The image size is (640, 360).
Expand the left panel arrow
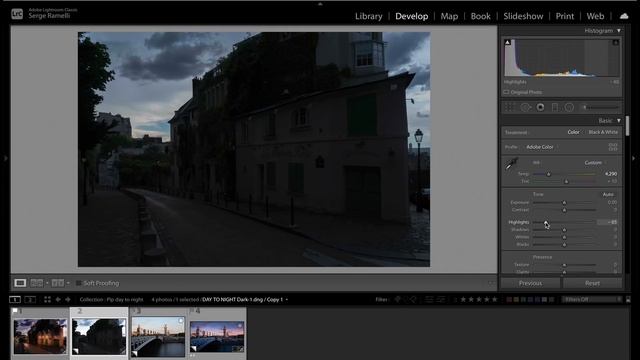coord(5,158)
